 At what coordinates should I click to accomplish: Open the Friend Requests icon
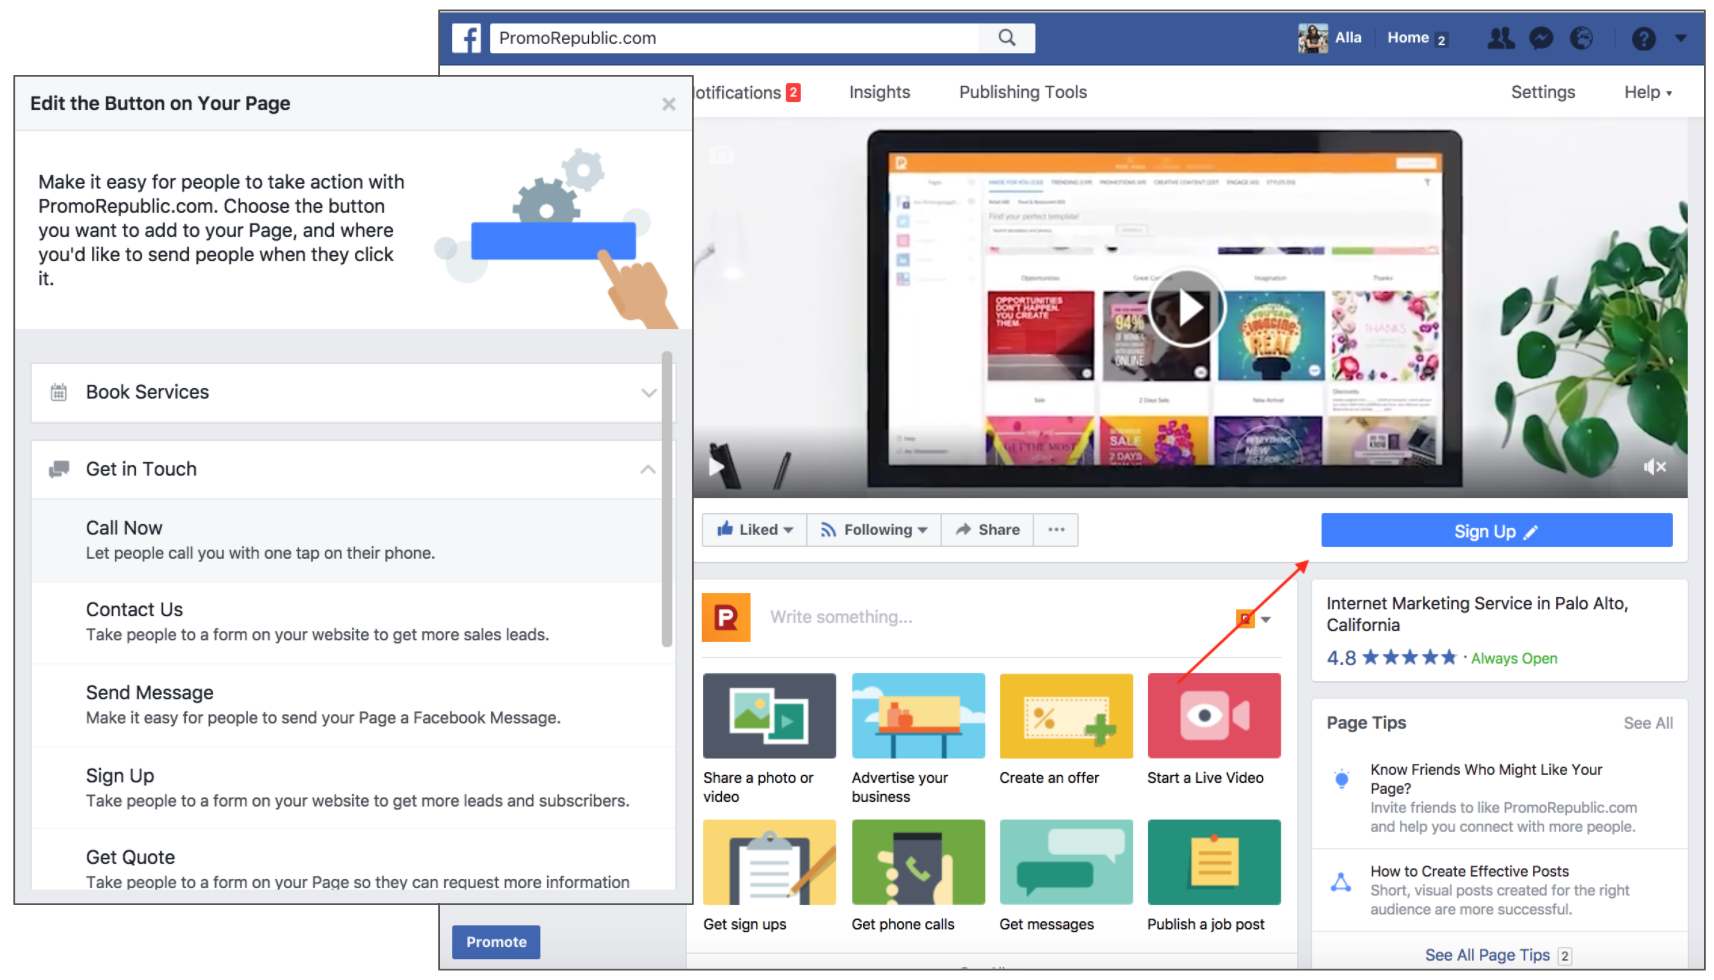1501,38
